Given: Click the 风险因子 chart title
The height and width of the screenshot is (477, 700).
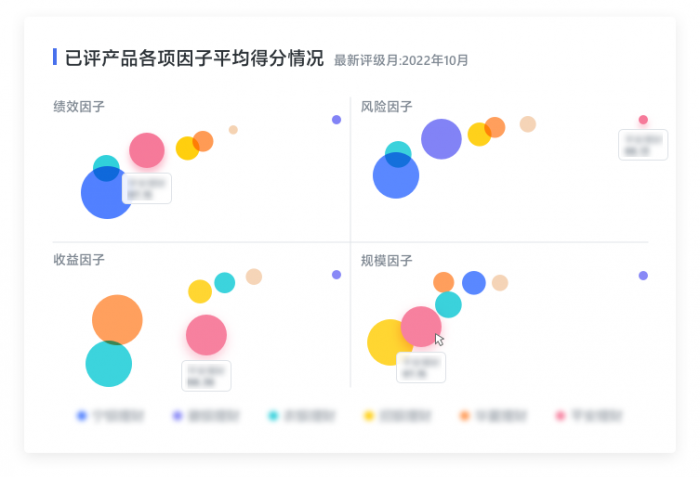Looking at the screenshot, I should click(x=386, y=106).
